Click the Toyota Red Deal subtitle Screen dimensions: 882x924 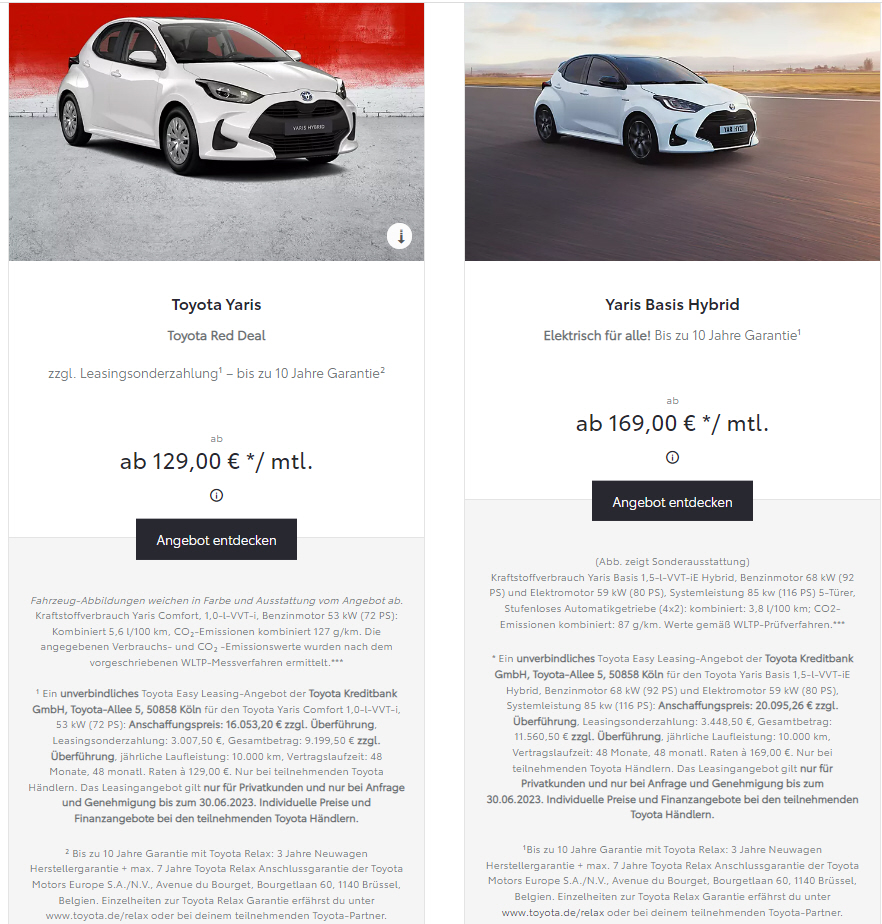tap(216, 336)
